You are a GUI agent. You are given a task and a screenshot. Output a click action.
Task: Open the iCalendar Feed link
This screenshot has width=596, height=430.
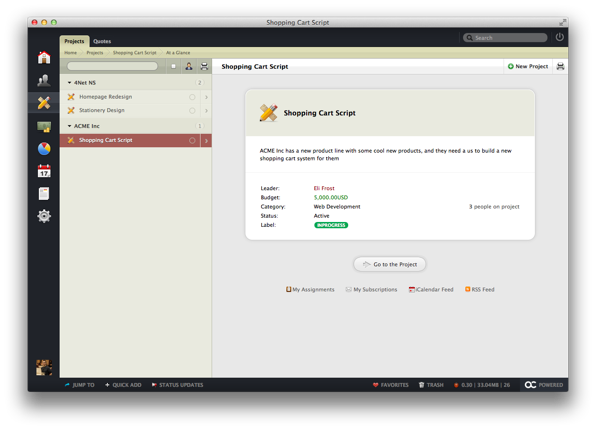click(431, 289)
